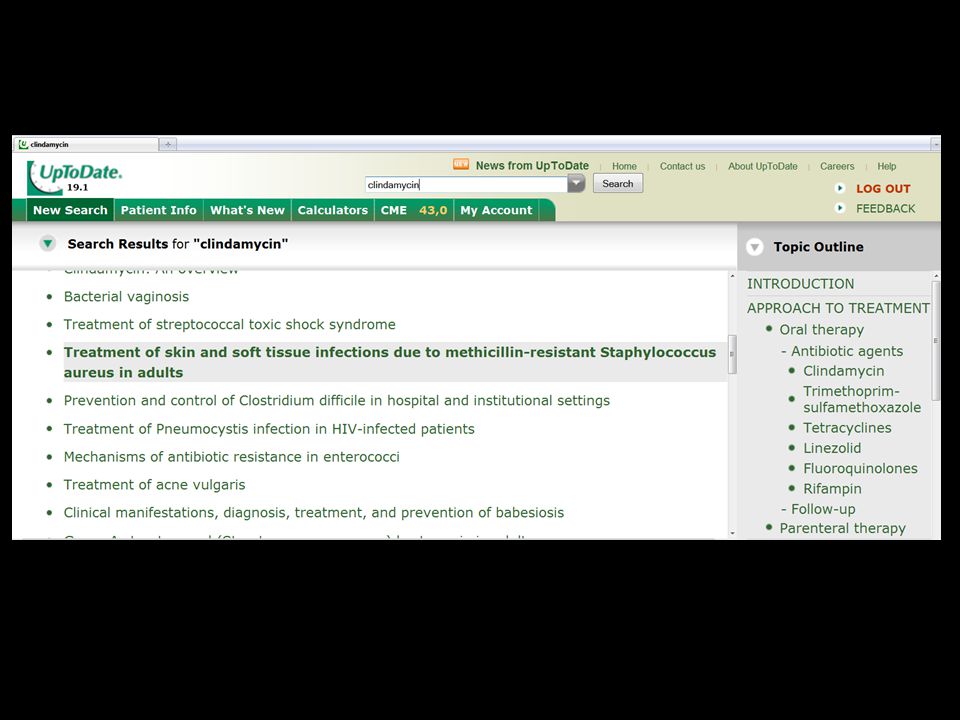The image size is (960, 720).
Task: Open the babesiosis clinical manifestations result
Action: (313, 512)
